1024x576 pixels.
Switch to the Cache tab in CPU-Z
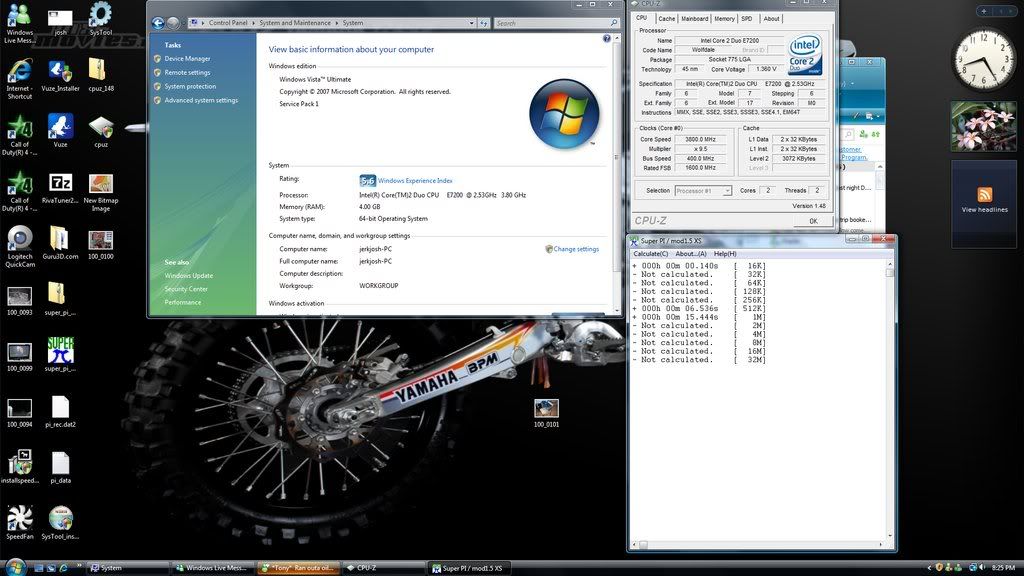[666, 18]
